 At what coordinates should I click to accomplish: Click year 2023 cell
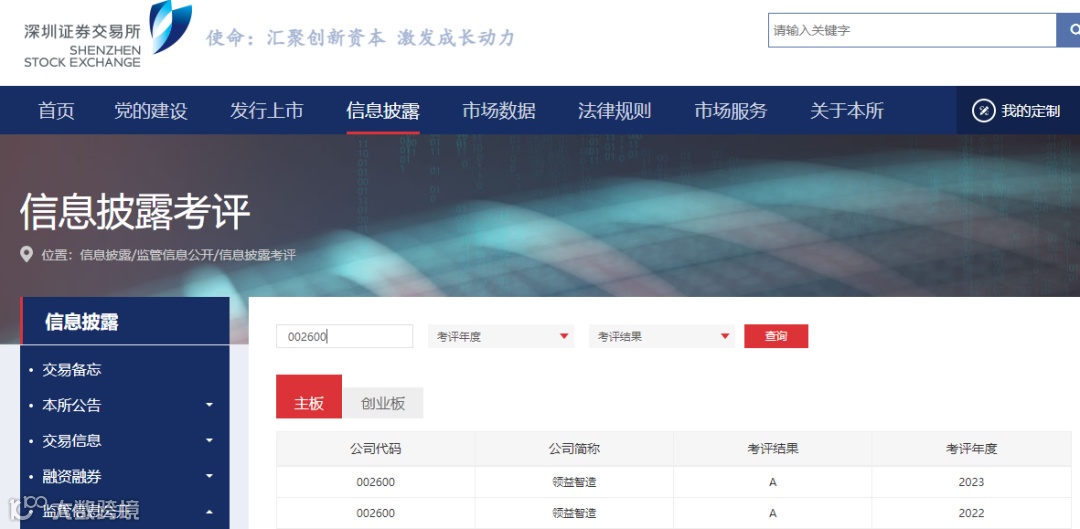[x=971, y=482]
